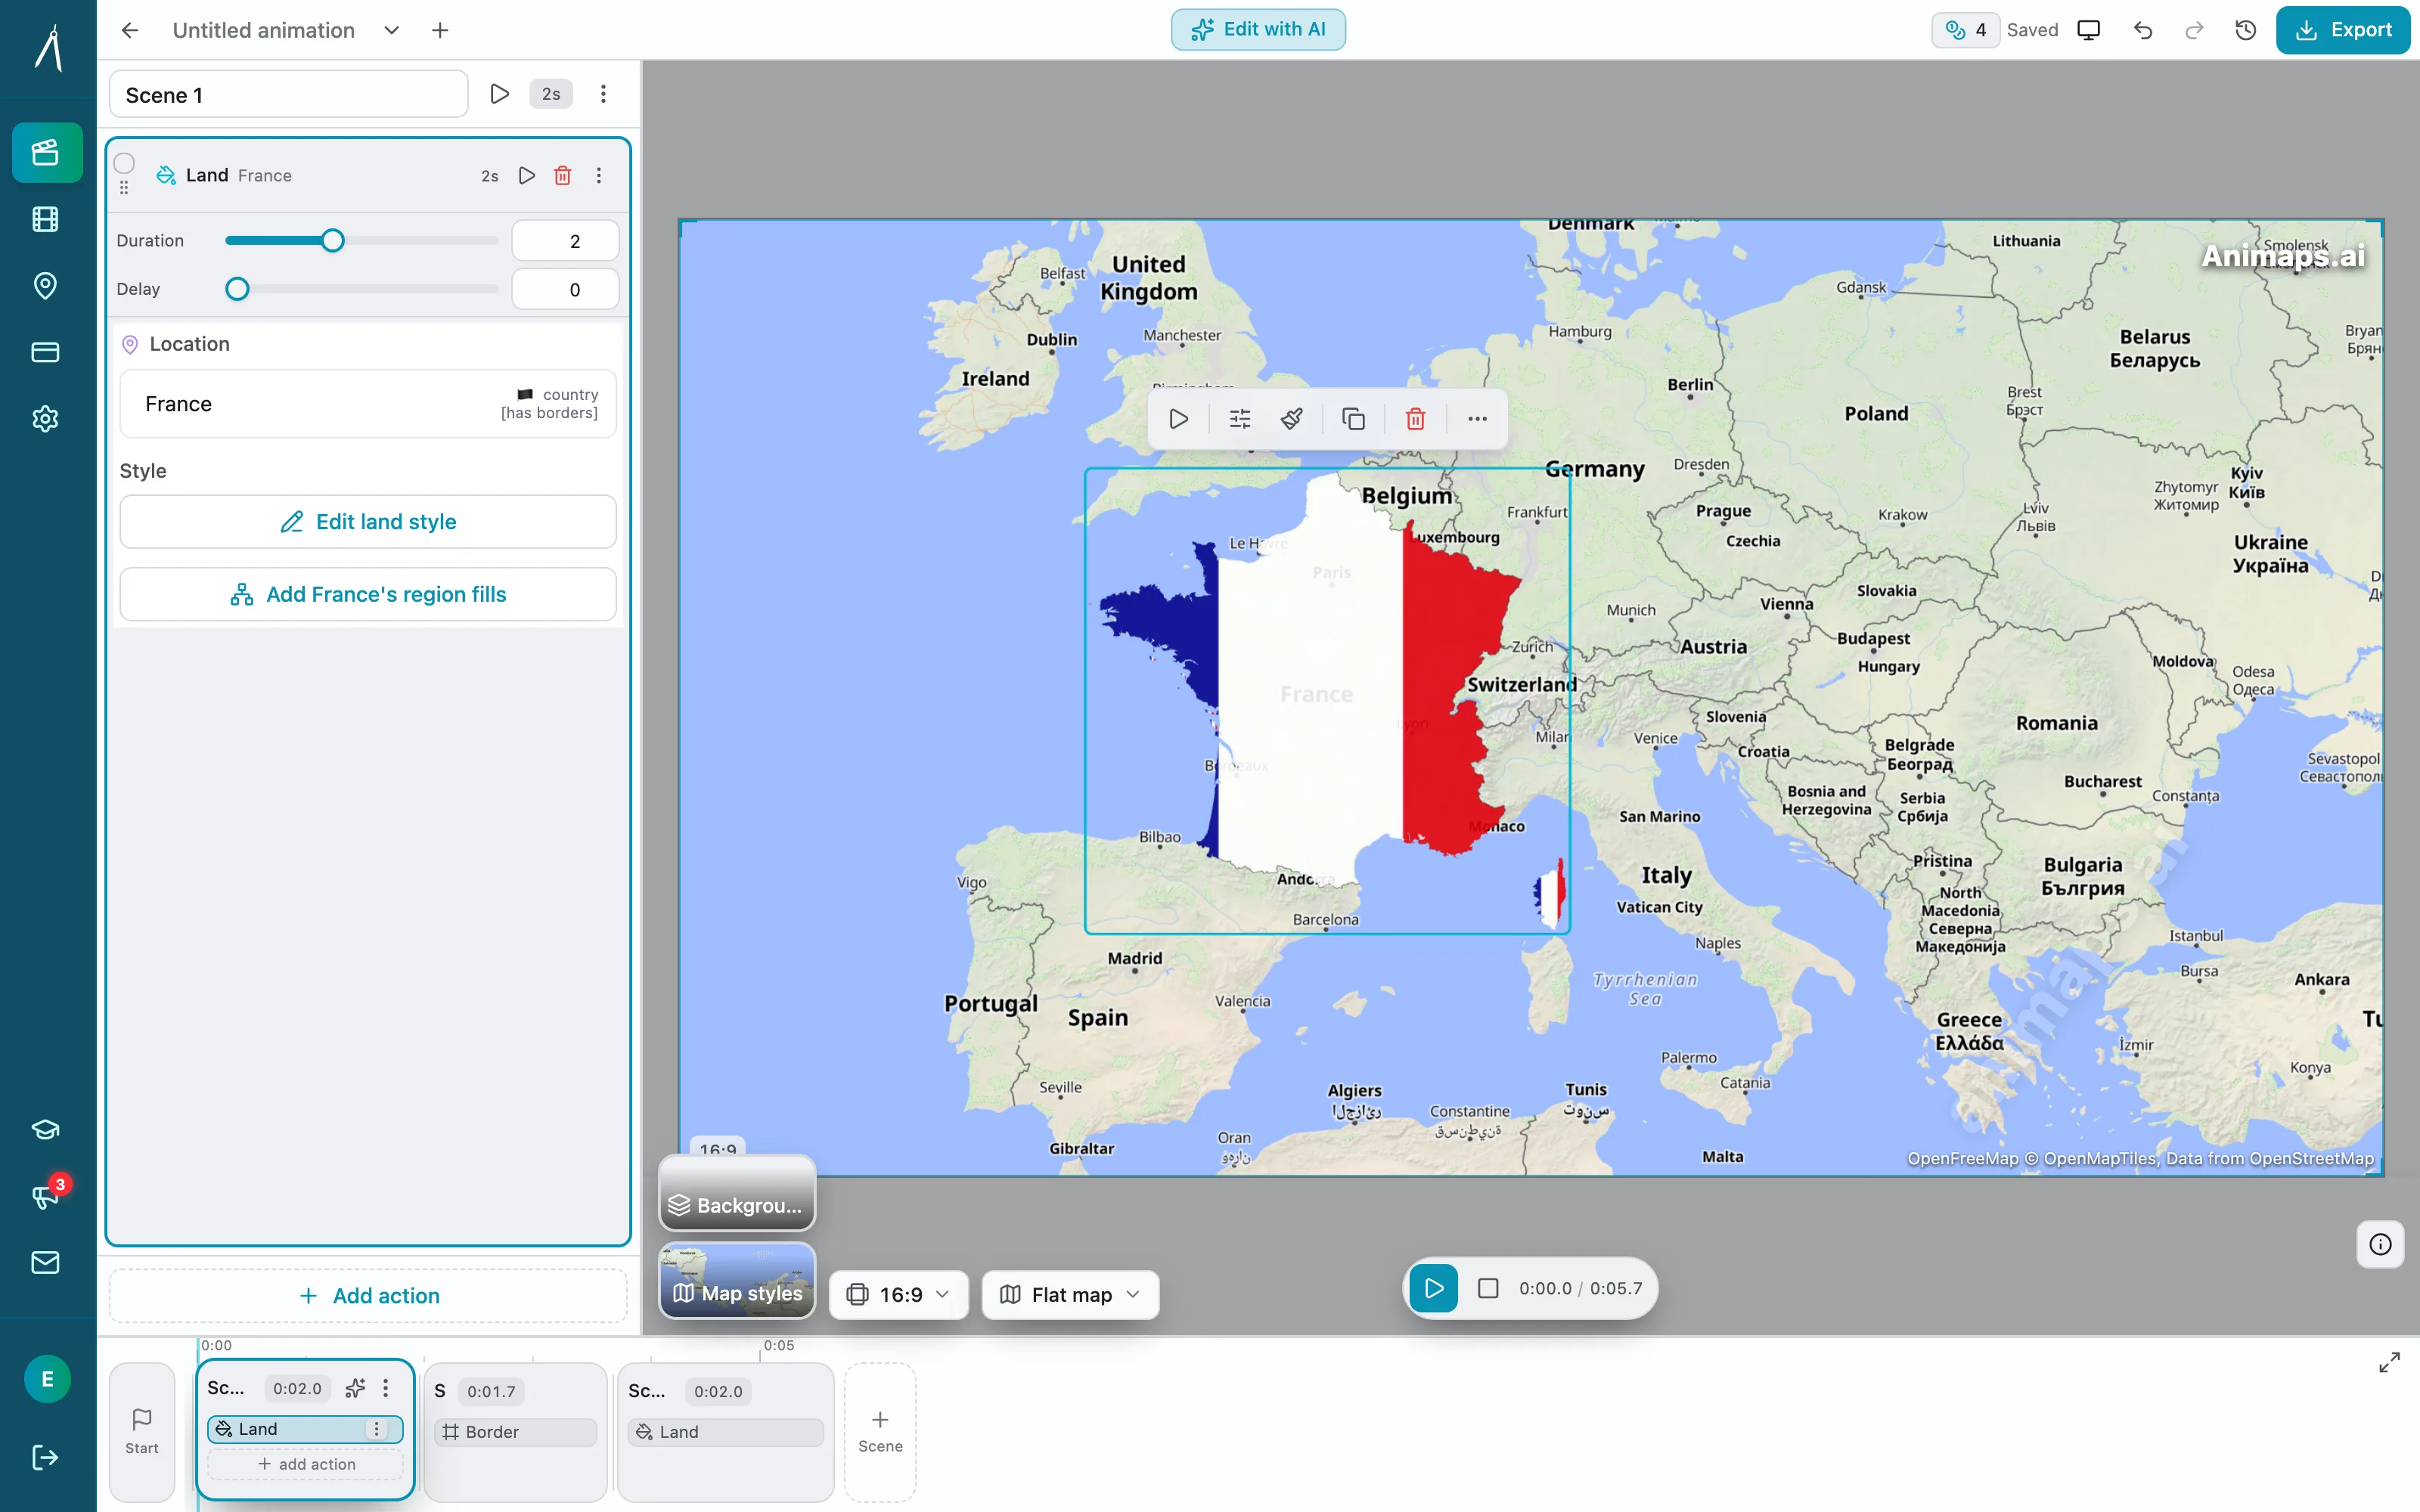Click the Start flag in timeline
This screenshot has height=1512, width=2420.
point(142,1431)
